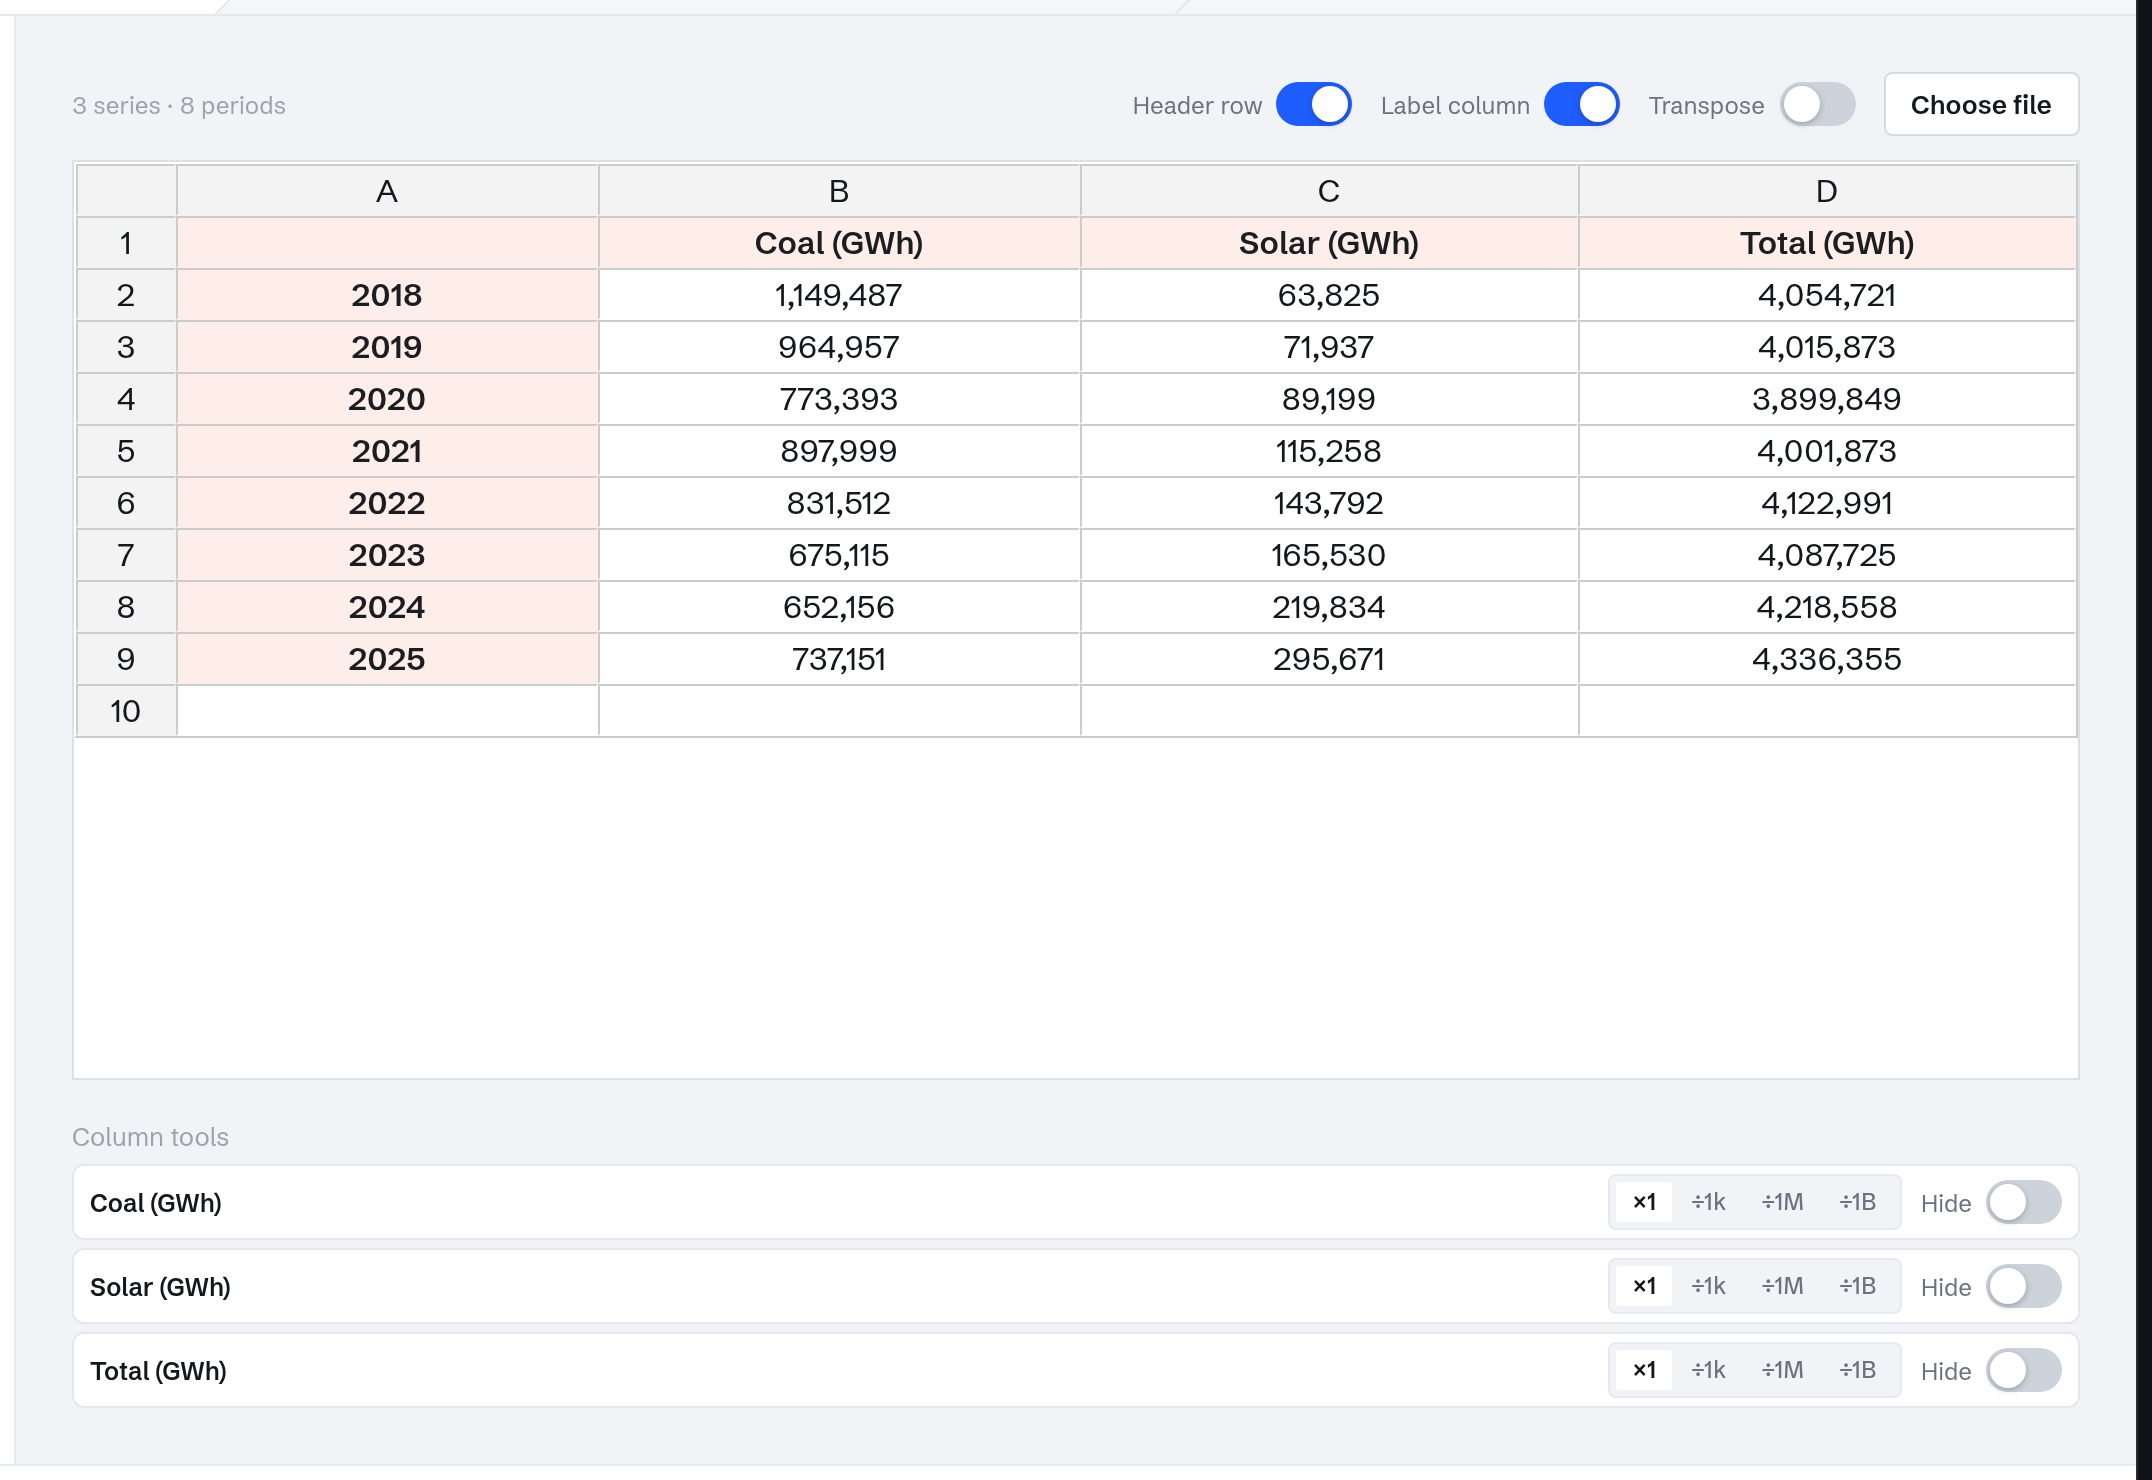2152x1480 pixels.
Task: Click cell with value 773,393
Action: tap(839, 399)
